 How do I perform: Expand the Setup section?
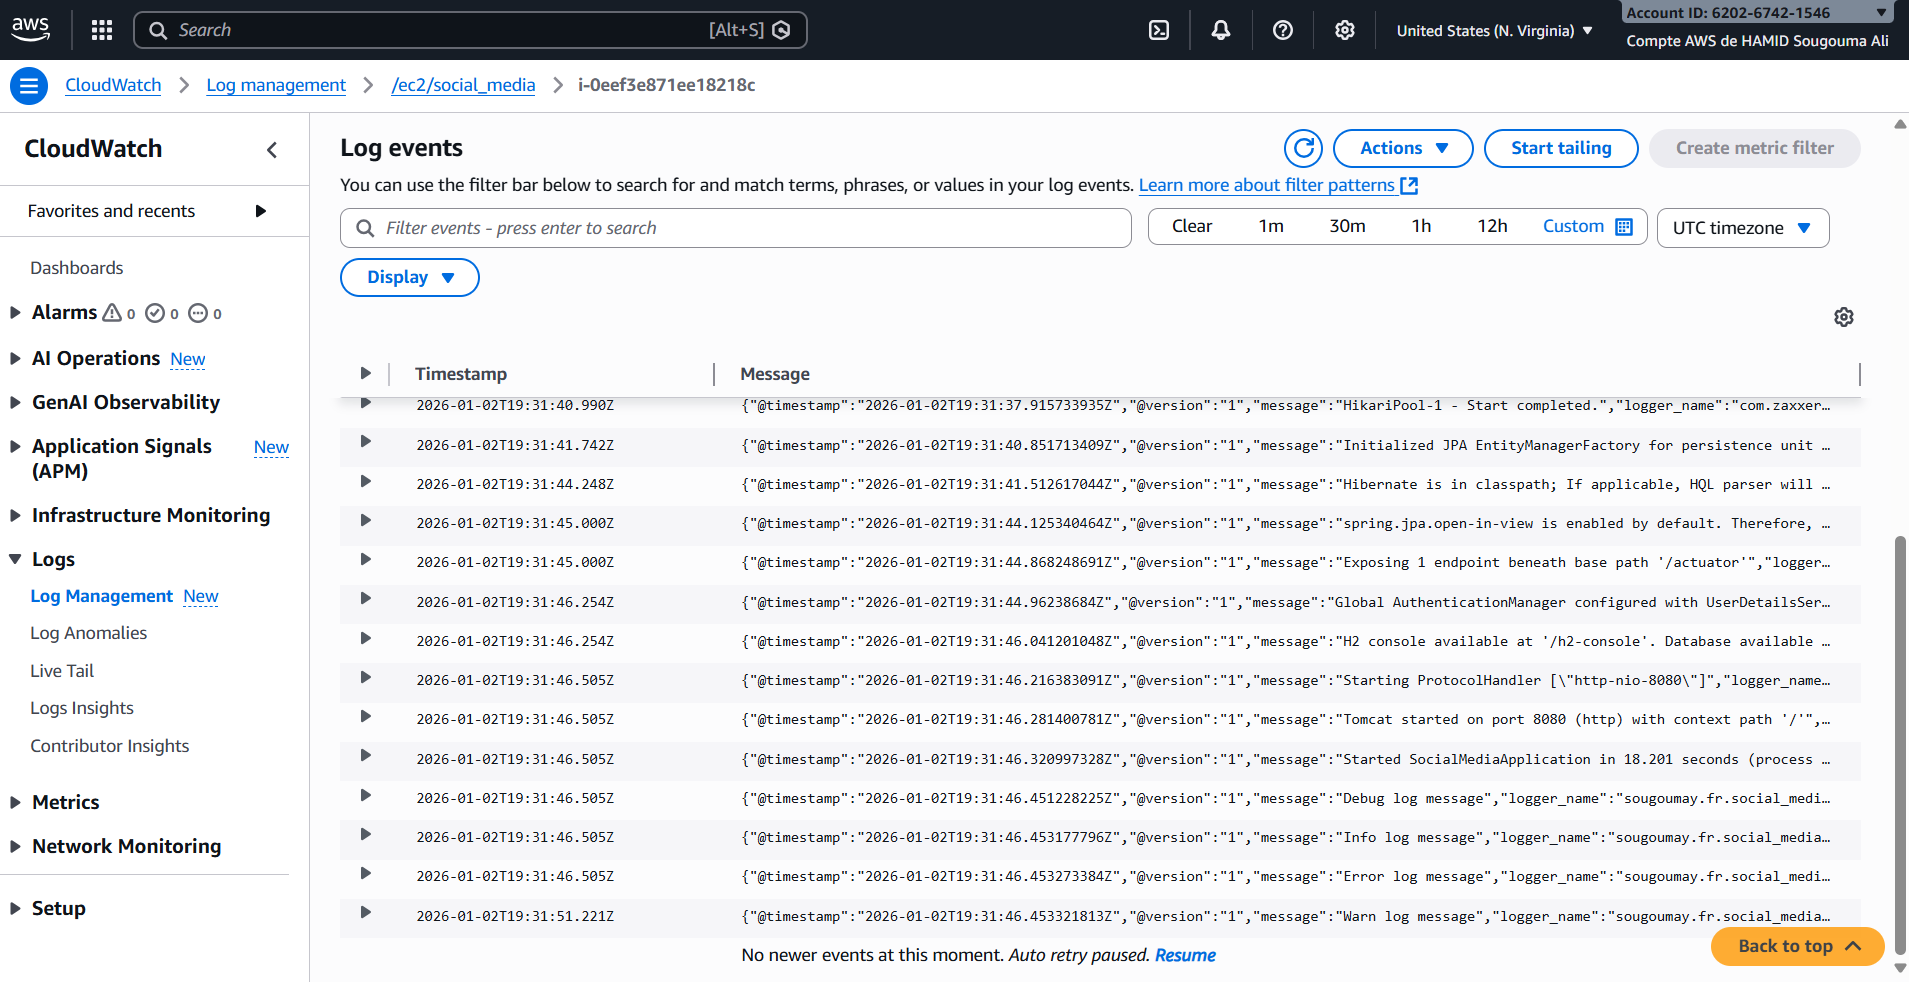coord(15,908)
